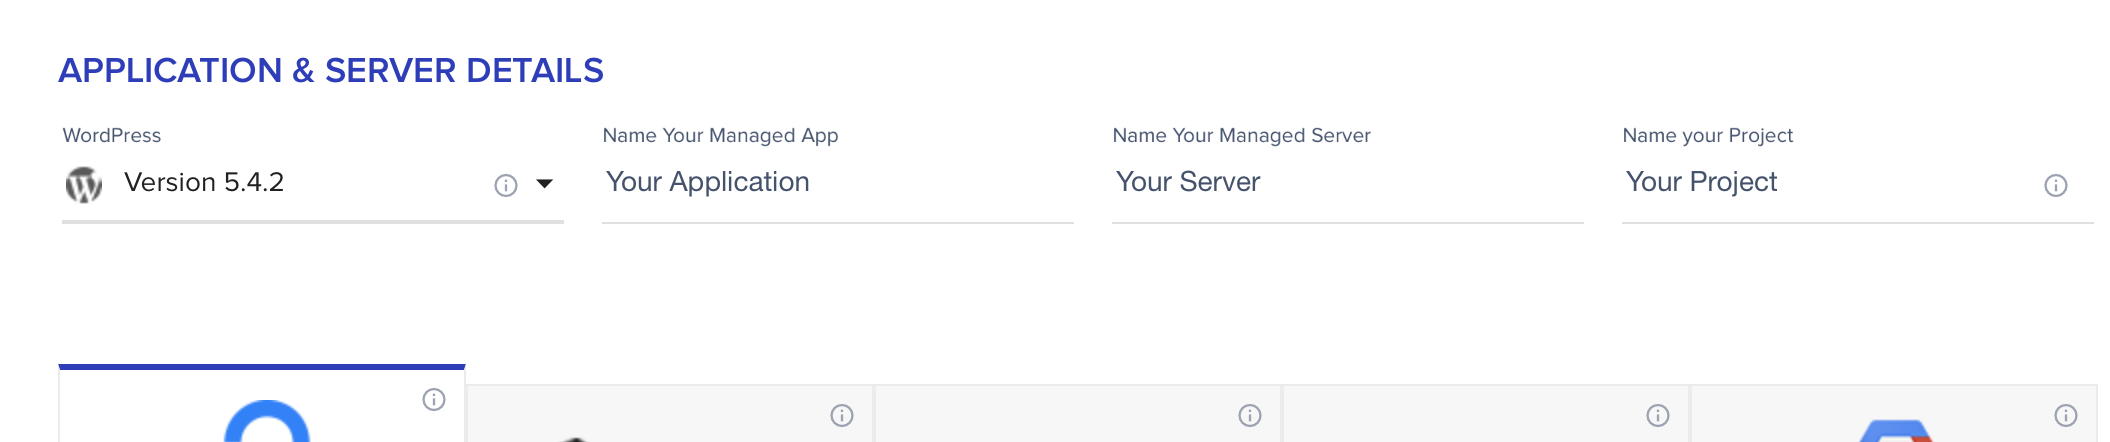This screenshot has width=2110, height=442.
Task: Open info icon on DigitalOcean card
Action: (434, 400)
